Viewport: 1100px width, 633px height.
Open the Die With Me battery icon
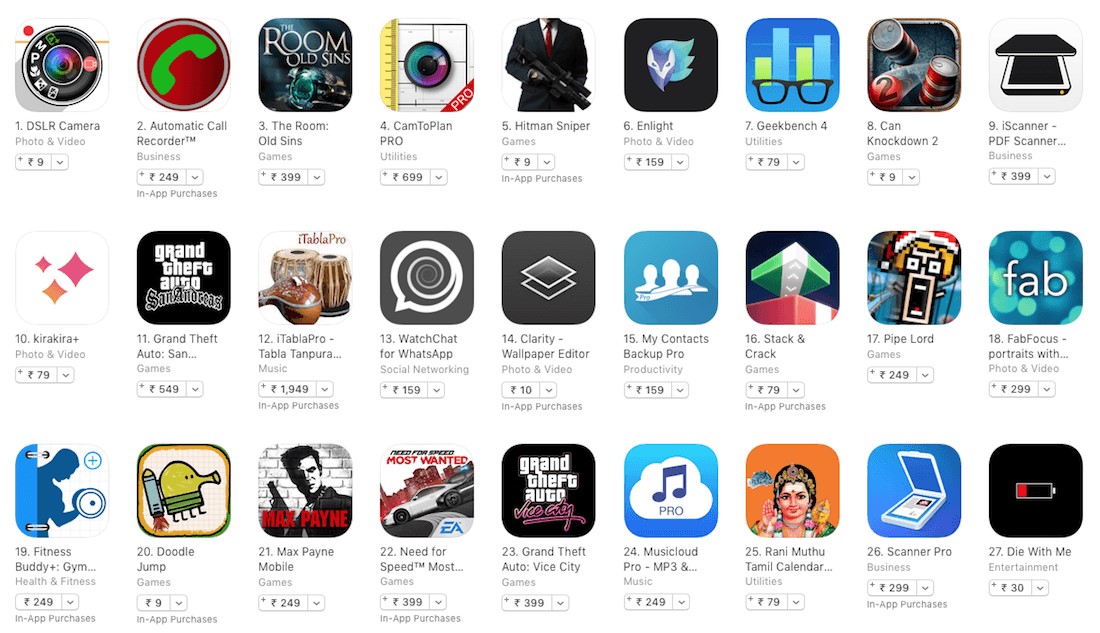[x=1035, y=491]
